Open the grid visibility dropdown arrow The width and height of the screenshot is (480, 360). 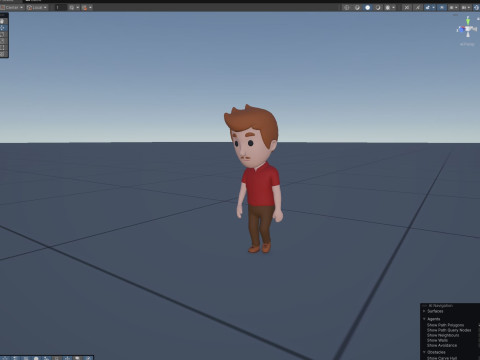point(456,7)
